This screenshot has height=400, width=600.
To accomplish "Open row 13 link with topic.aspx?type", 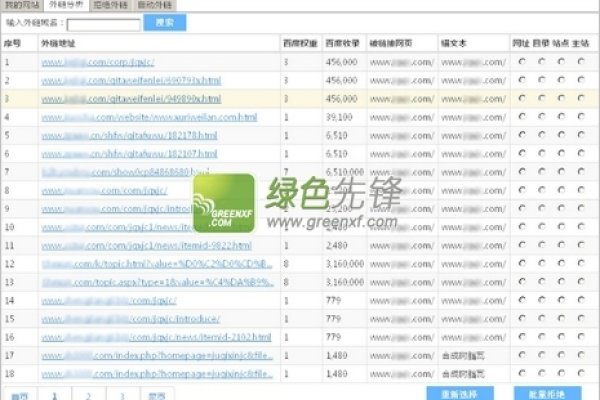I will [x=158, y=282].
